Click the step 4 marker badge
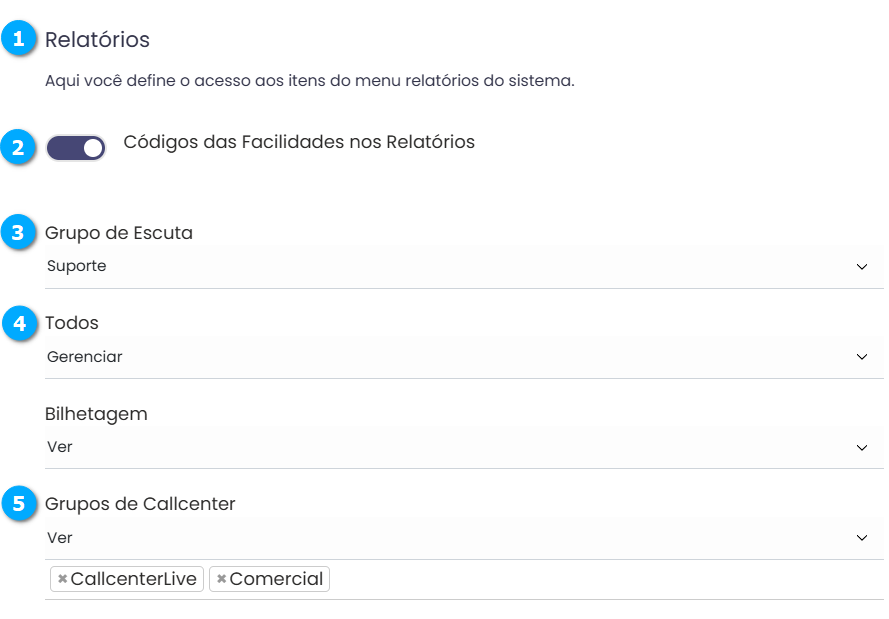The height and width of the screenshot is (619, 889). [19, 323]
